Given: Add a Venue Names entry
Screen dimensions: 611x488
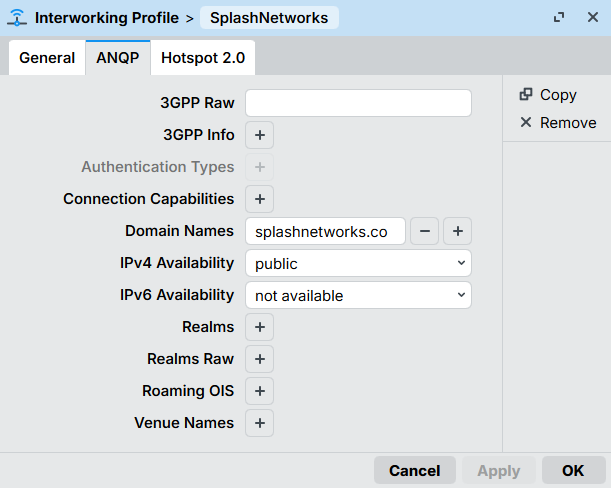Looking at the screenshot, I should click(x=259, y=423).
